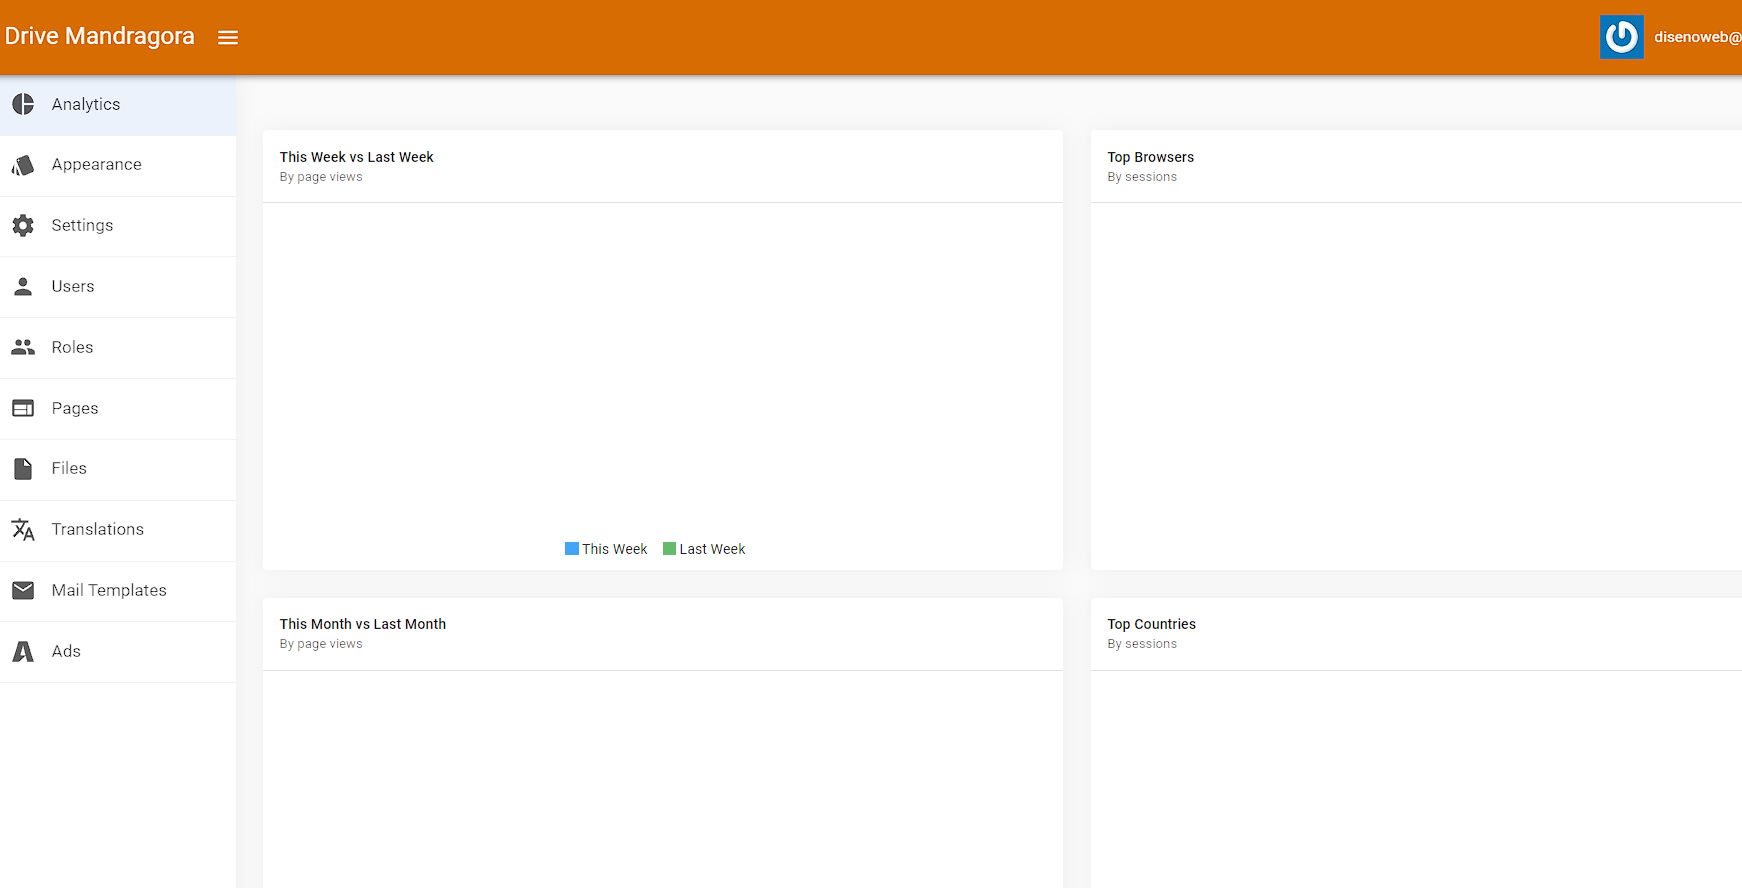This screenshot has height=888, width=1742.
Task: Go to the Translations section
Action: 98,529
